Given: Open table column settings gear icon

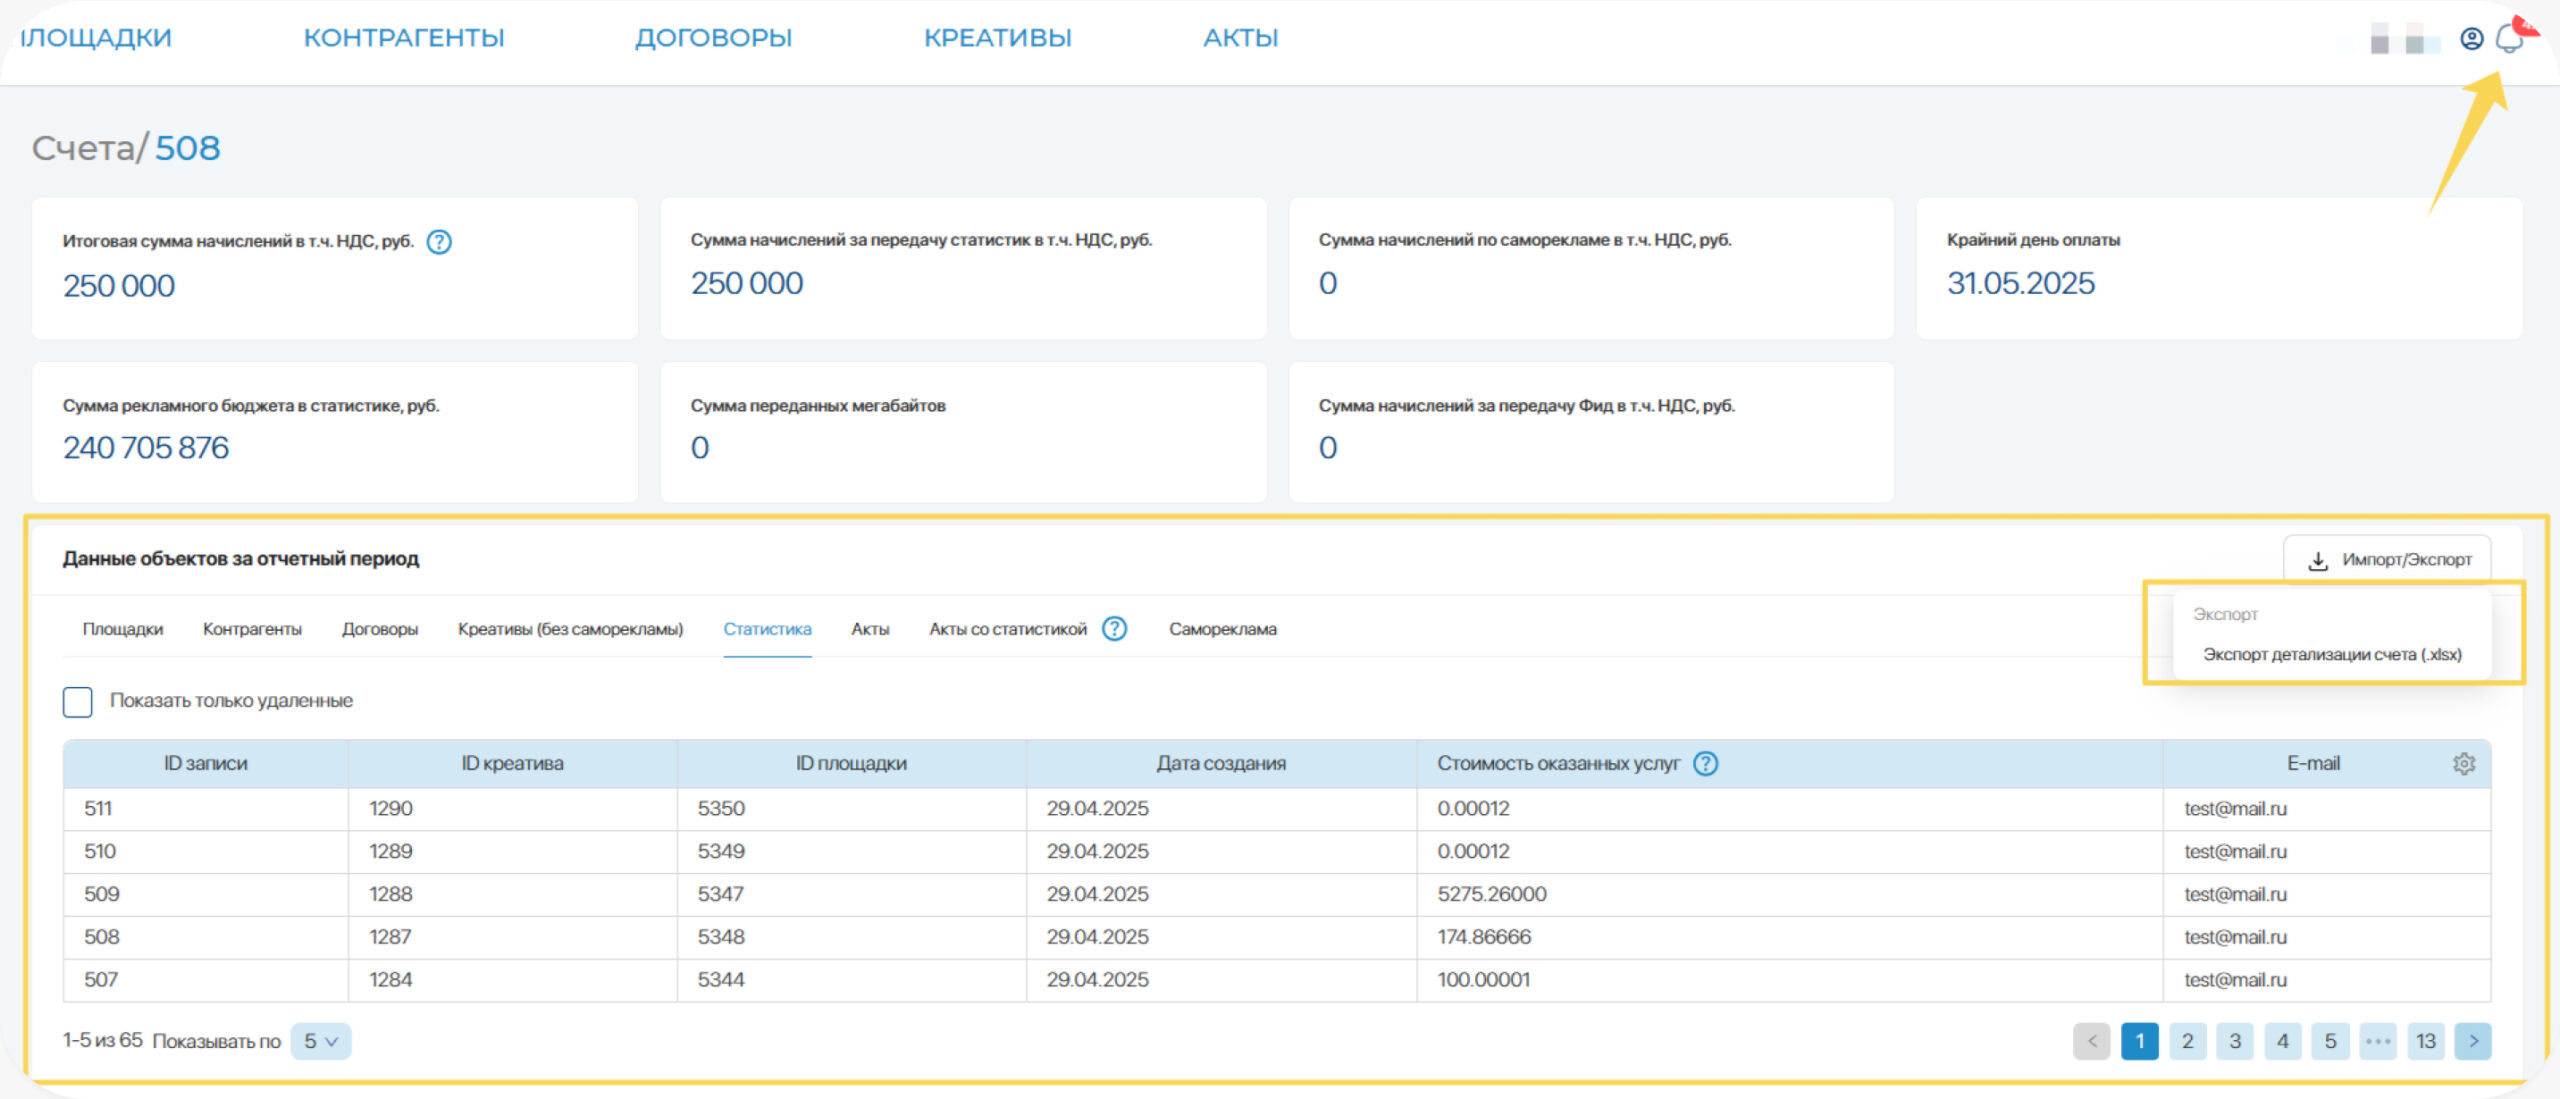Looking at the screenshot, I should 2463,764.
